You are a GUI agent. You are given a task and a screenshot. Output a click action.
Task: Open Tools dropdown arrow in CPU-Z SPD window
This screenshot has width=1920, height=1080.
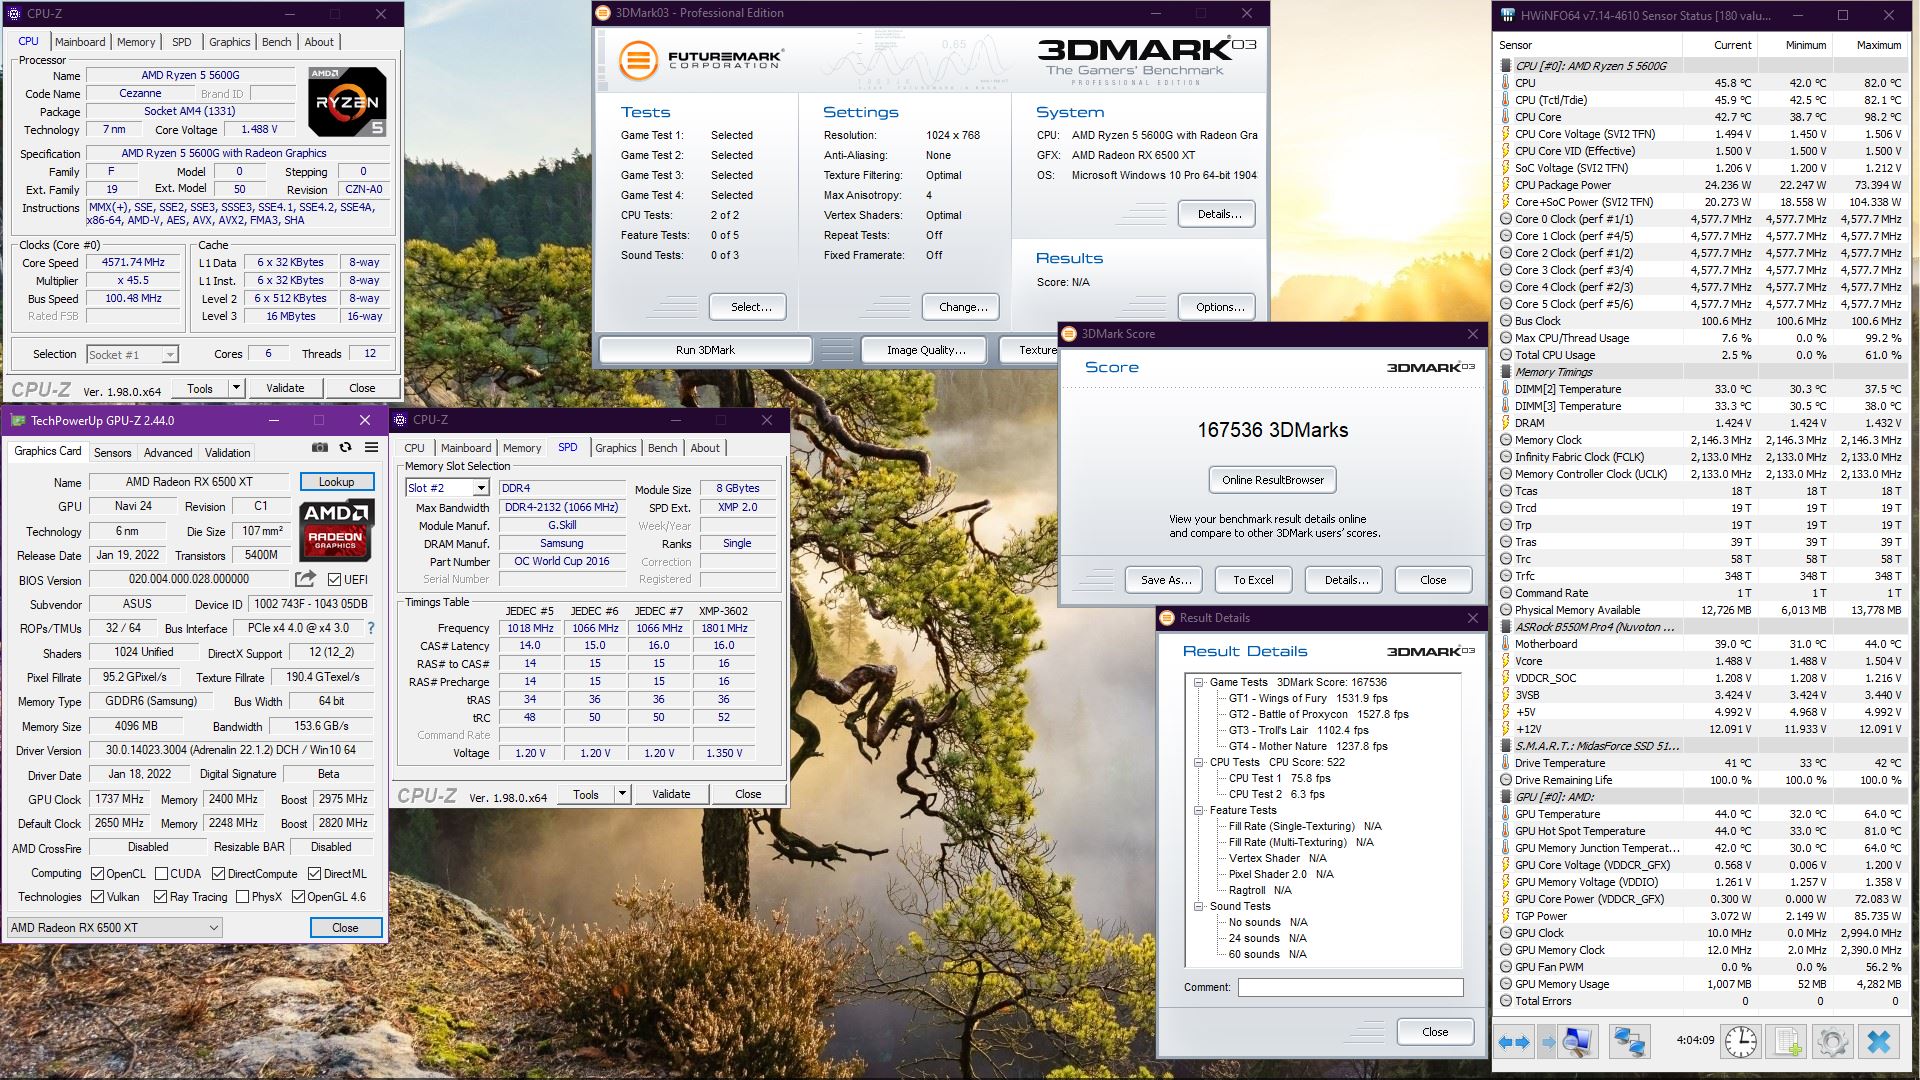click(622, 794)
